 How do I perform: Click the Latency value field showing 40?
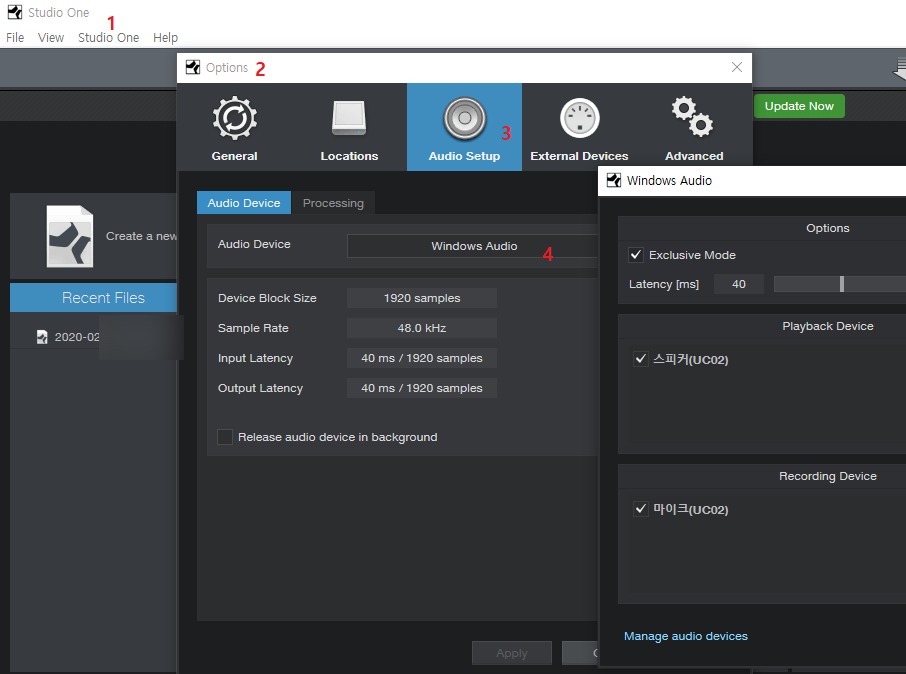tap(738, 284)
